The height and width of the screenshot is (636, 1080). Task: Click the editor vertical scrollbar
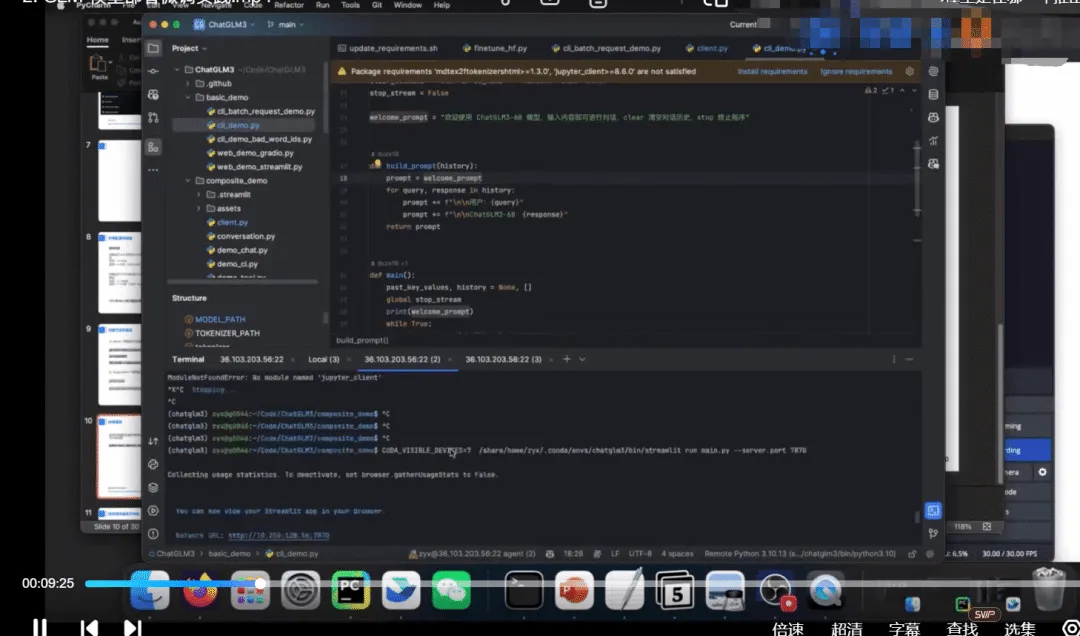(x=917, y=179)
